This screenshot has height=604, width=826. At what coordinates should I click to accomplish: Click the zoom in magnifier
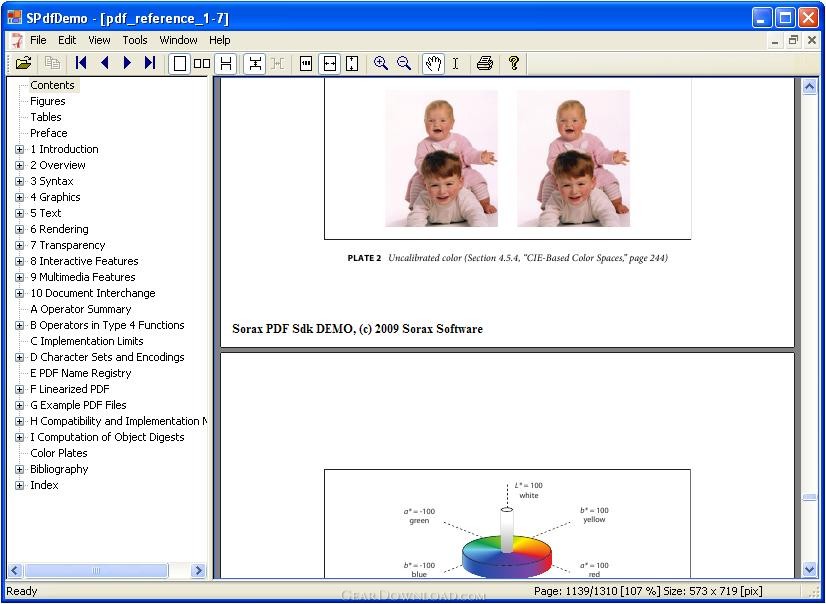(381, 63)
